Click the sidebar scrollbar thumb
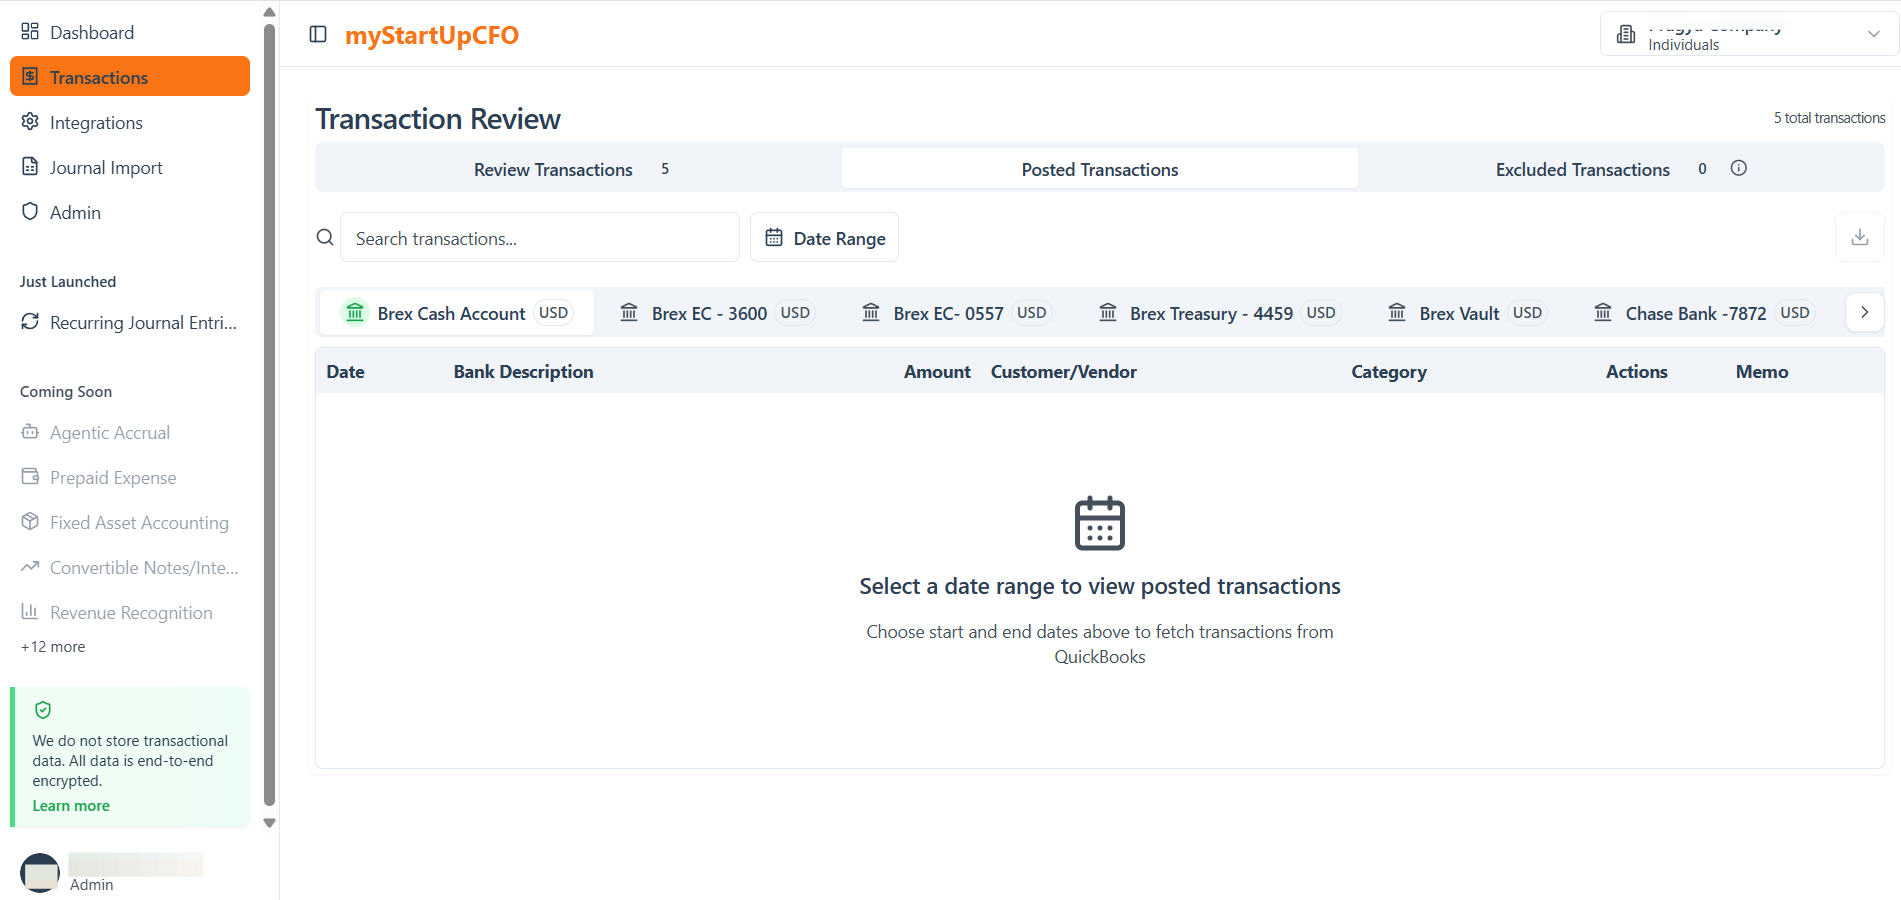The image size is (1901, 900). [269, 414]
